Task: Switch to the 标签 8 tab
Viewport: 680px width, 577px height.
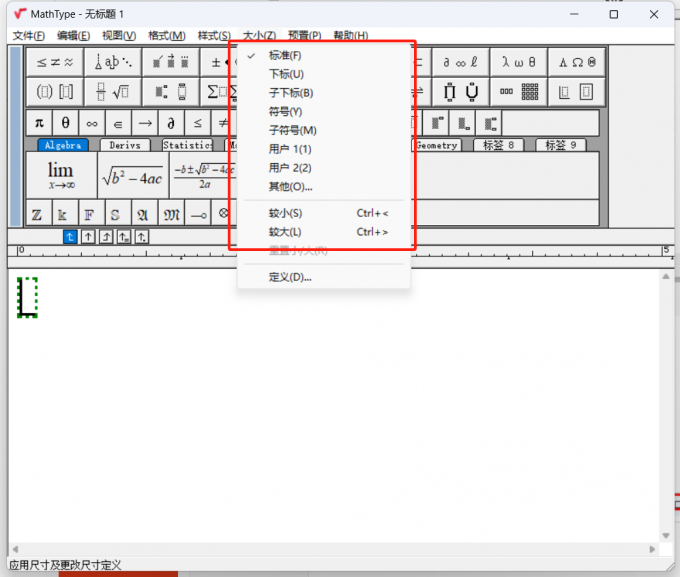Action: click(x=499, y=145)
